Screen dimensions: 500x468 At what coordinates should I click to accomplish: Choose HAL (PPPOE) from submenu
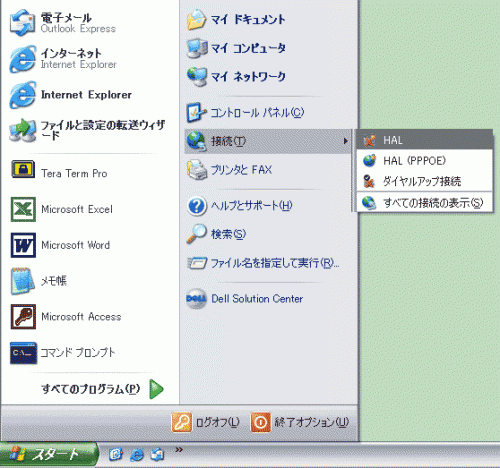(425, 161)
